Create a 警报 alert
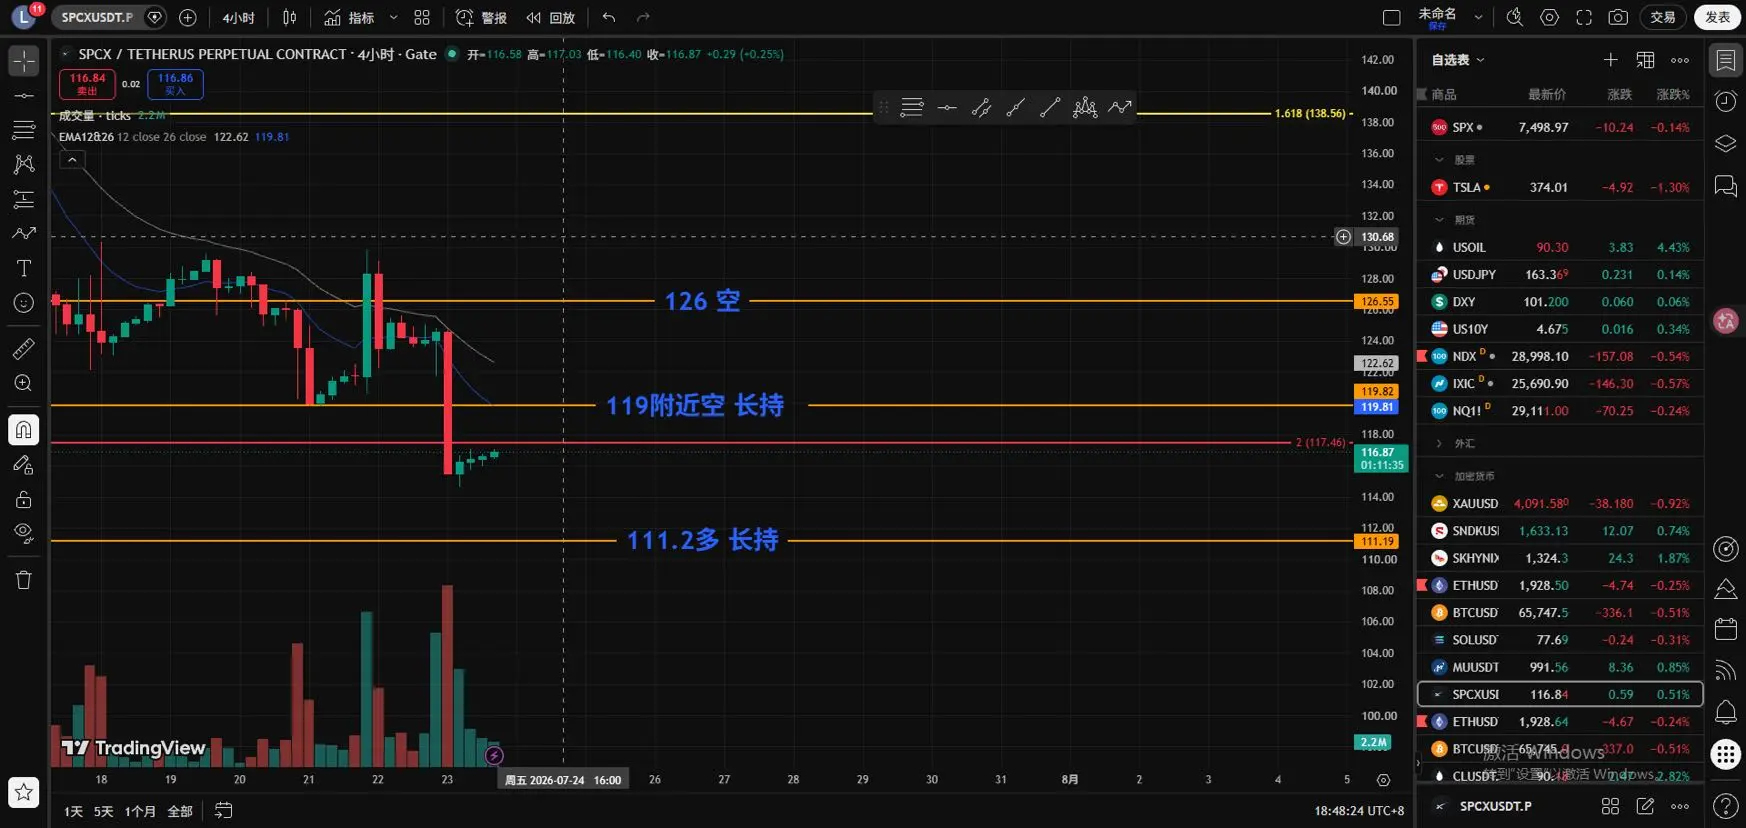The height and width of the screenshot is (828, 1746). 482,17
